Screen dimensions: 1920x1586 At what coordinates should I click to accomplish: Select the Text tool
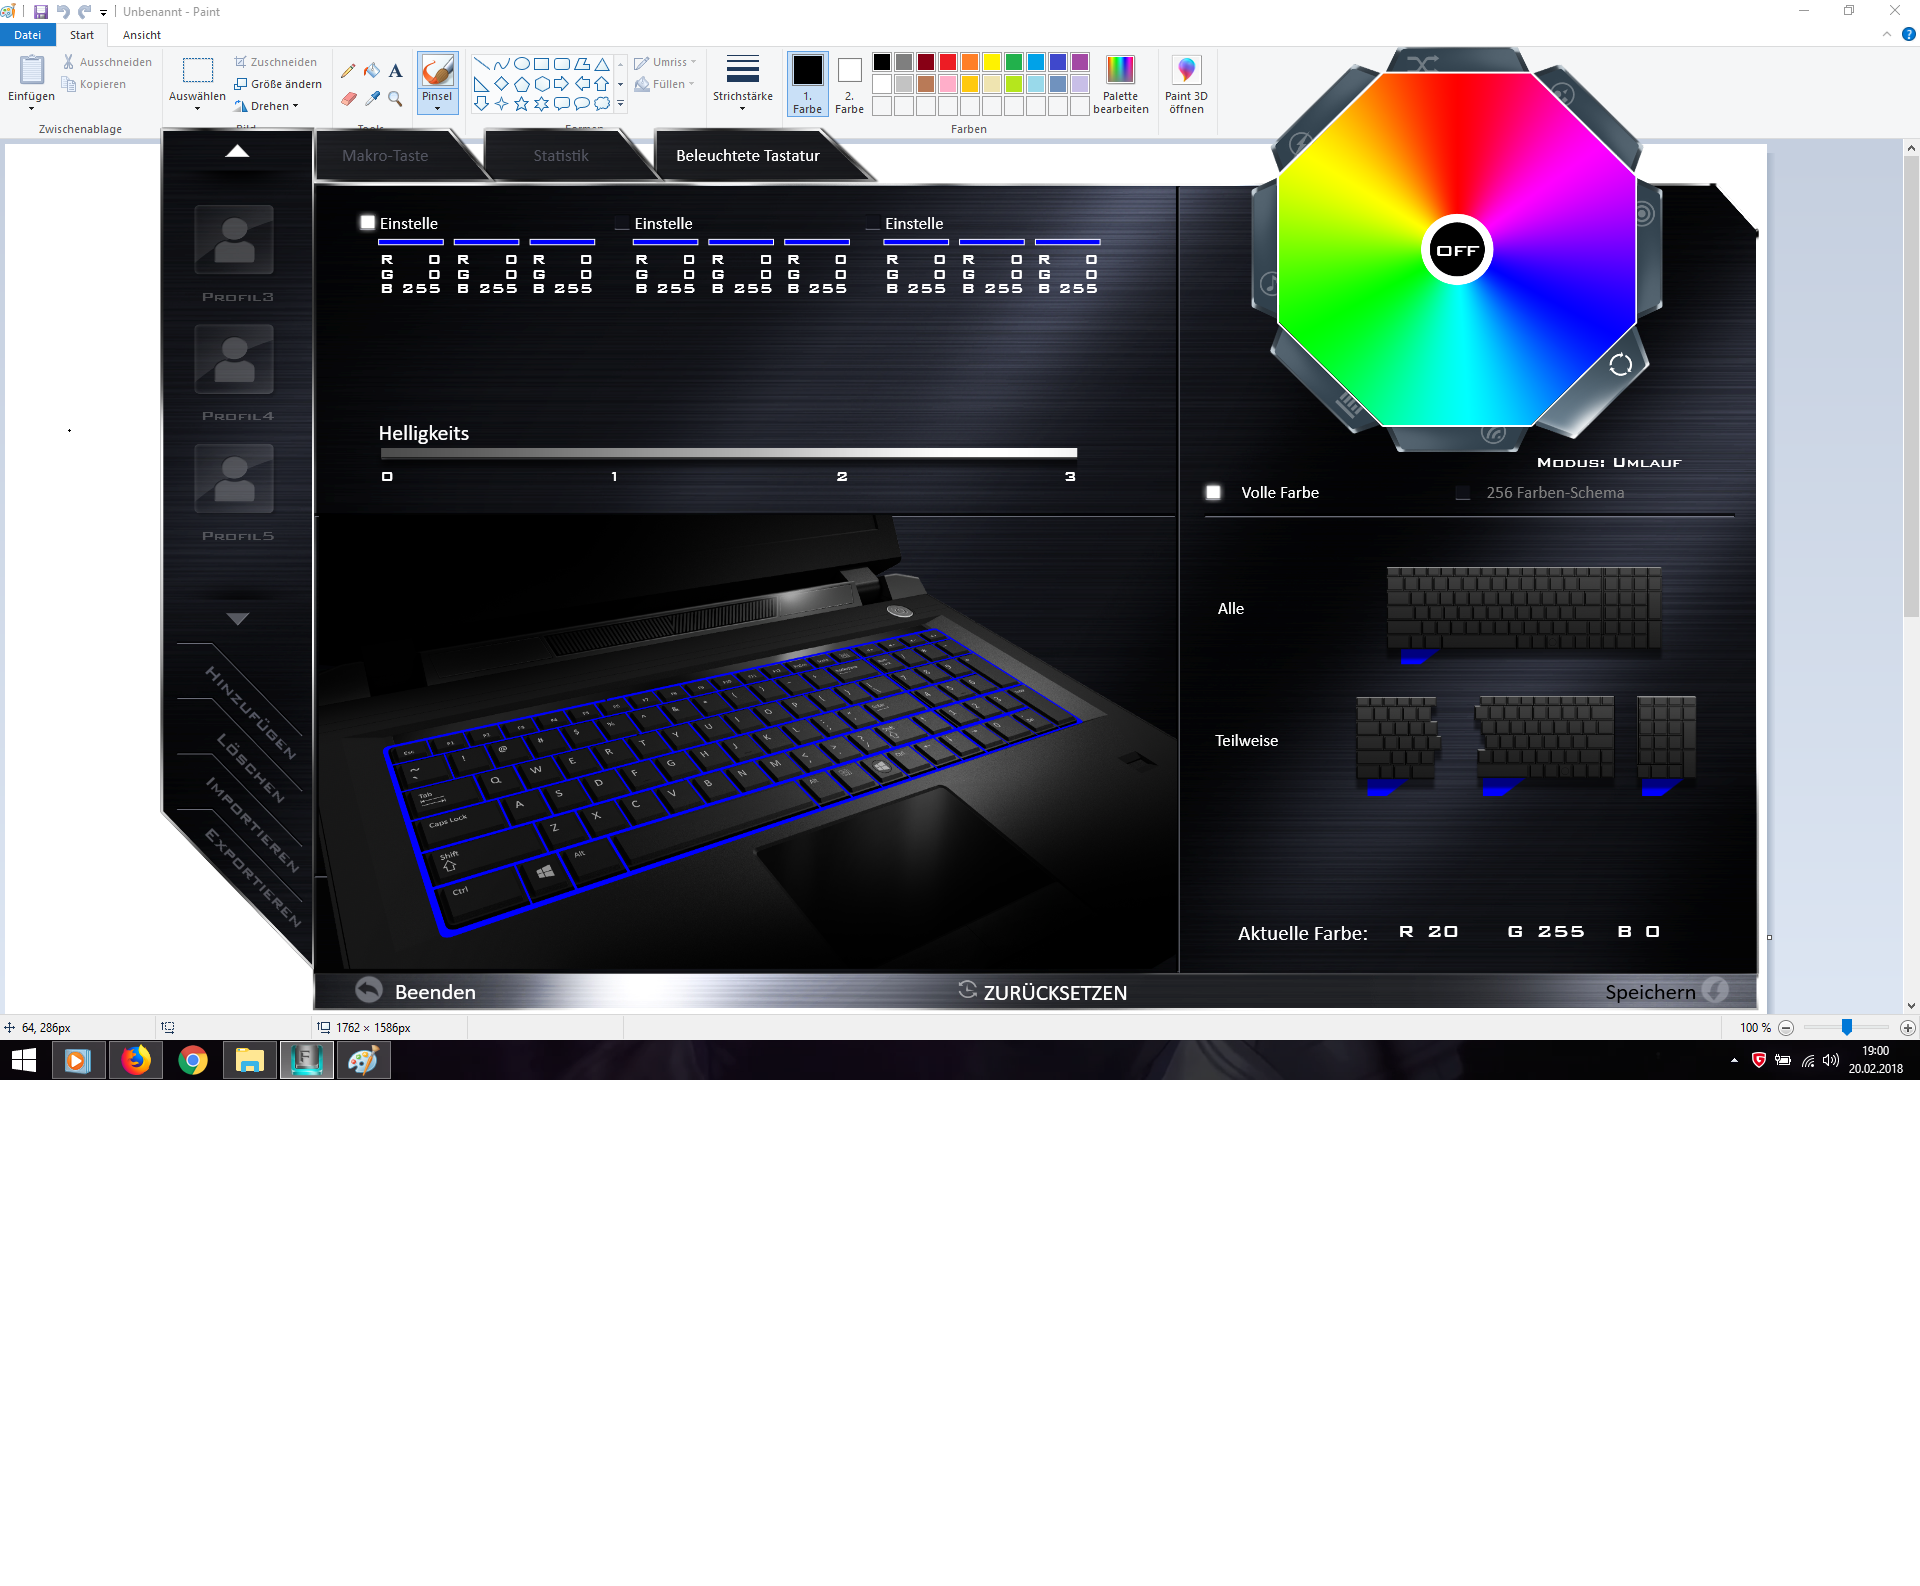396,71
